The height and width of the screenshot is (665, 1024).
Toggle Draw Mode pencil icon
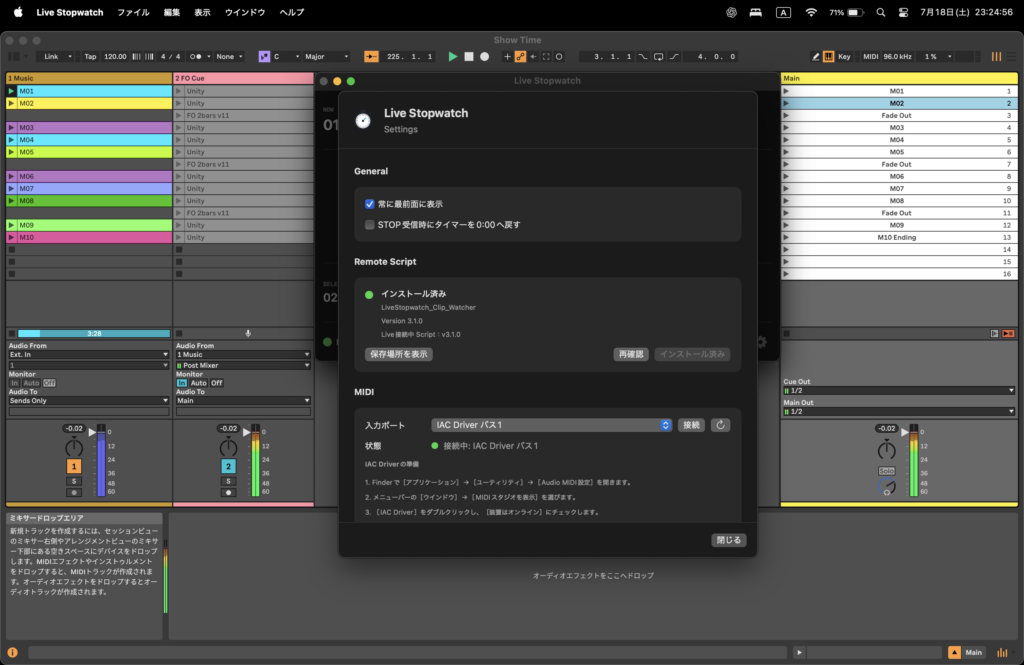[816, 57]
